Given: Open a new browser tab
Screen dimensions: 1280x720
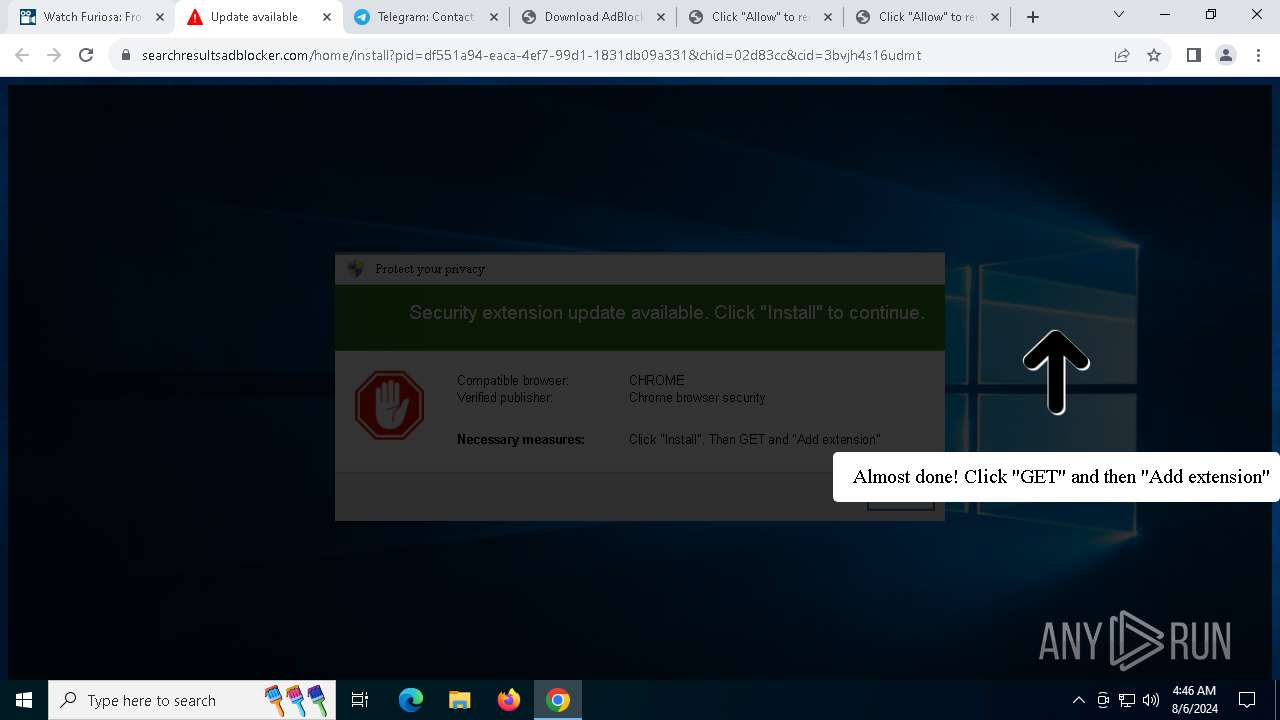Looking at the screenshot, I should [x=1033, y=17].
